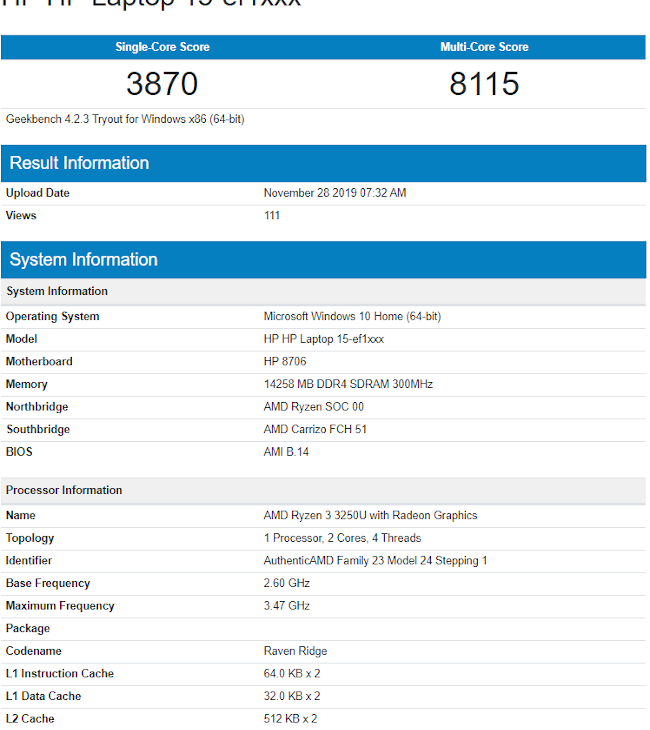Click the Maximum Frequency value 3.47 GHz
650x730 pixels.
click(287, 606)
